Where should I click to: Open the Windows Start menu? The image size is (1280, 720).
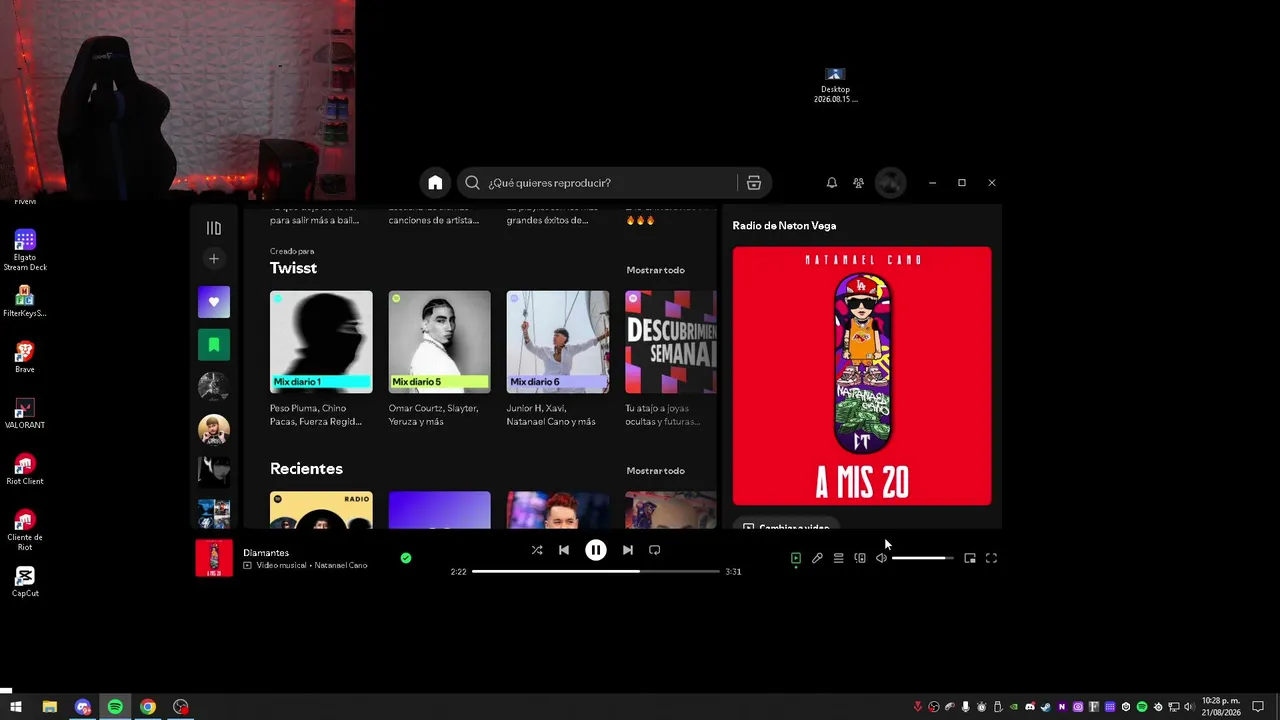(16, 707)
